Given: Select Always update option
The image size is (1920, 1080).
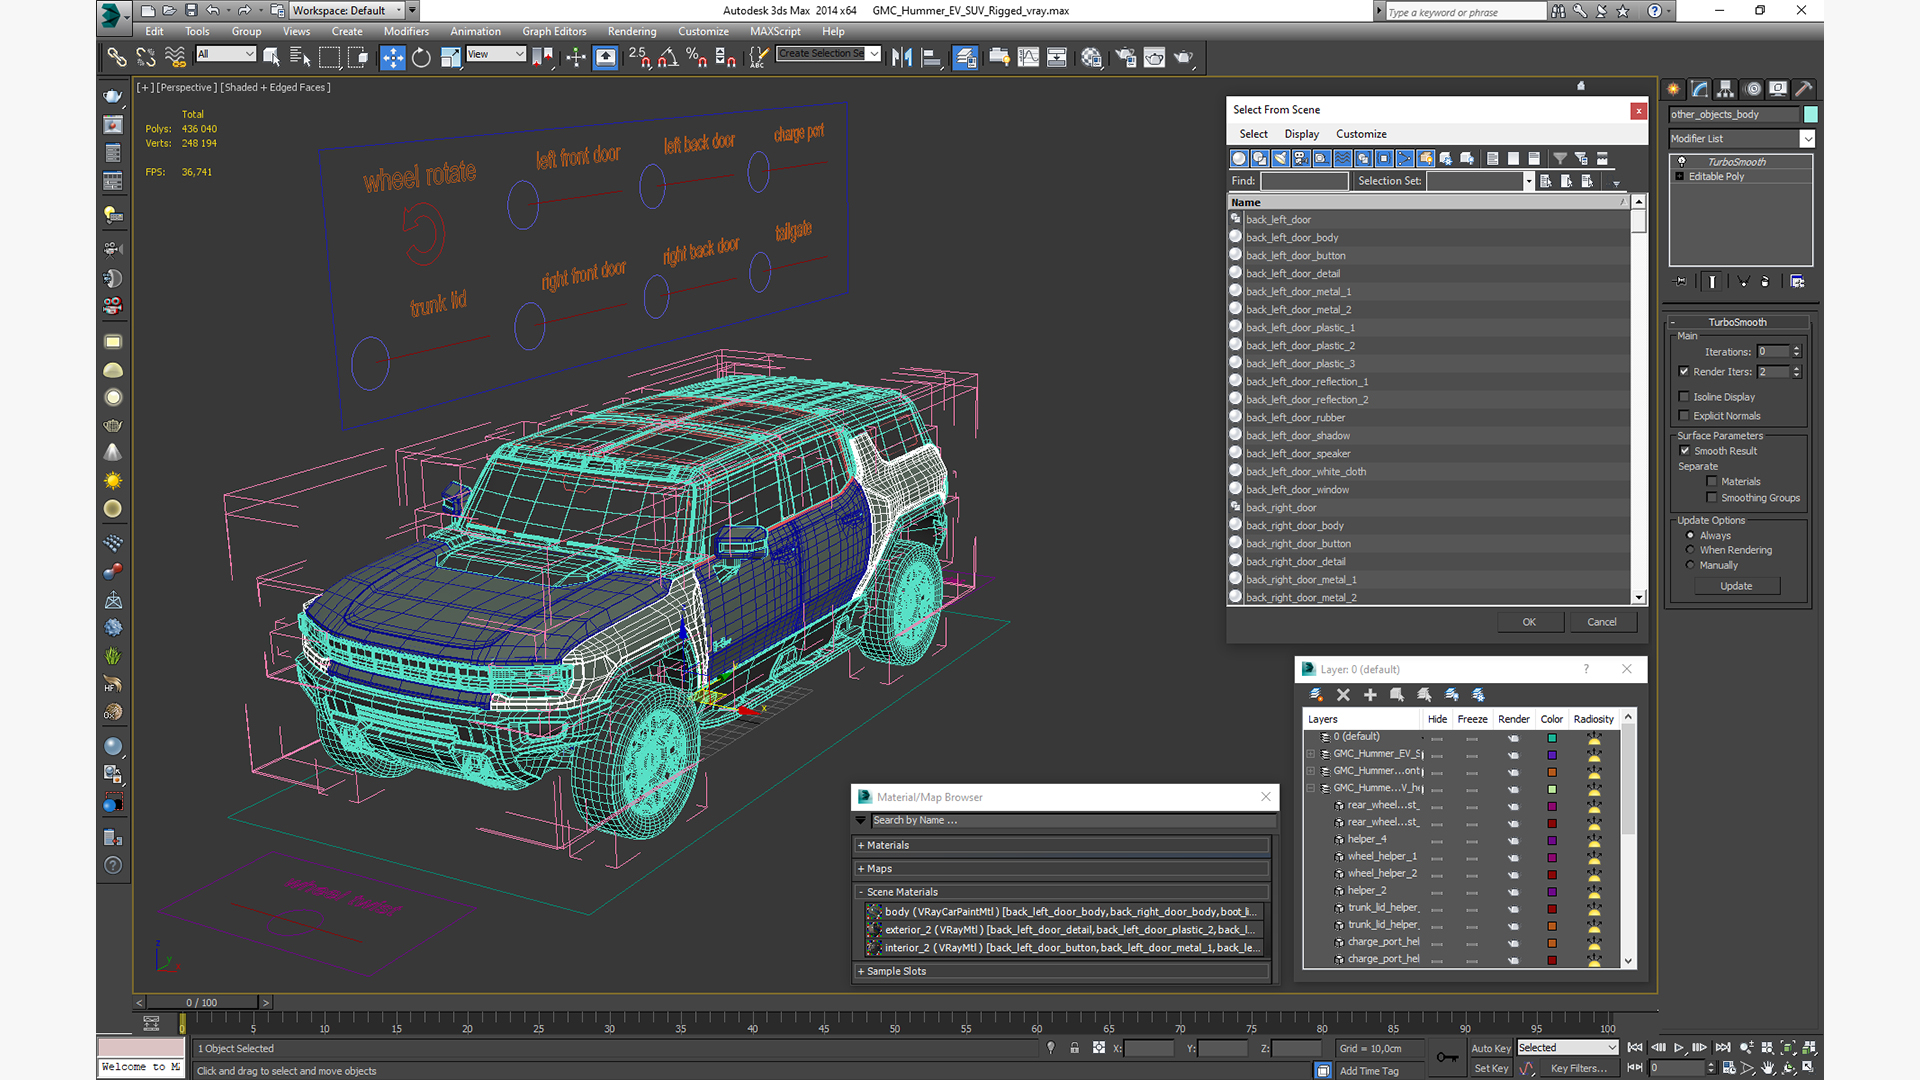Looking at the screenshot, I should pyautogui.click(x=1691, y=536).
